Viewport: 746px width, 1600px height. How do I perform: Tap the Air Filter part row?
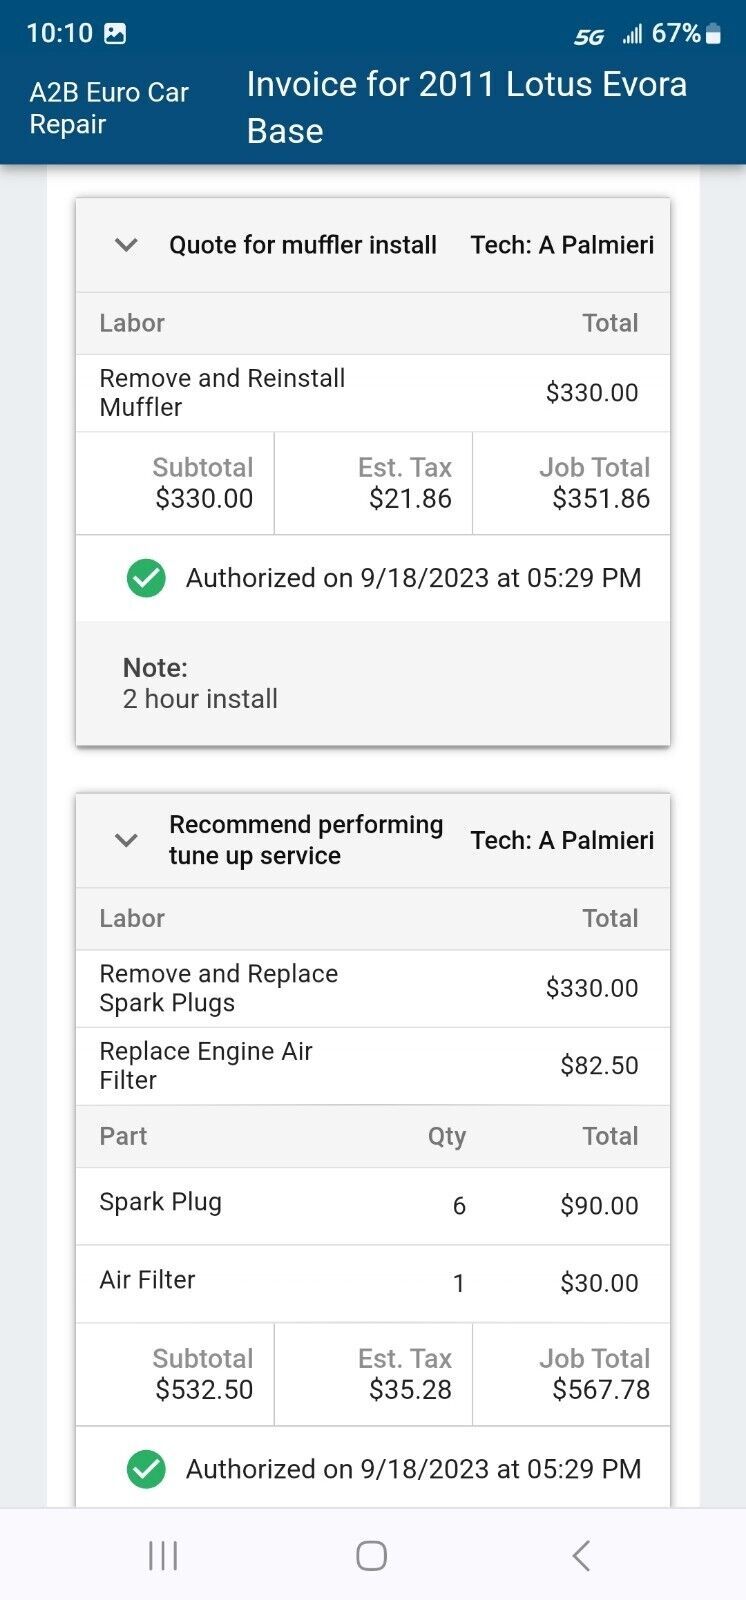372,1282
